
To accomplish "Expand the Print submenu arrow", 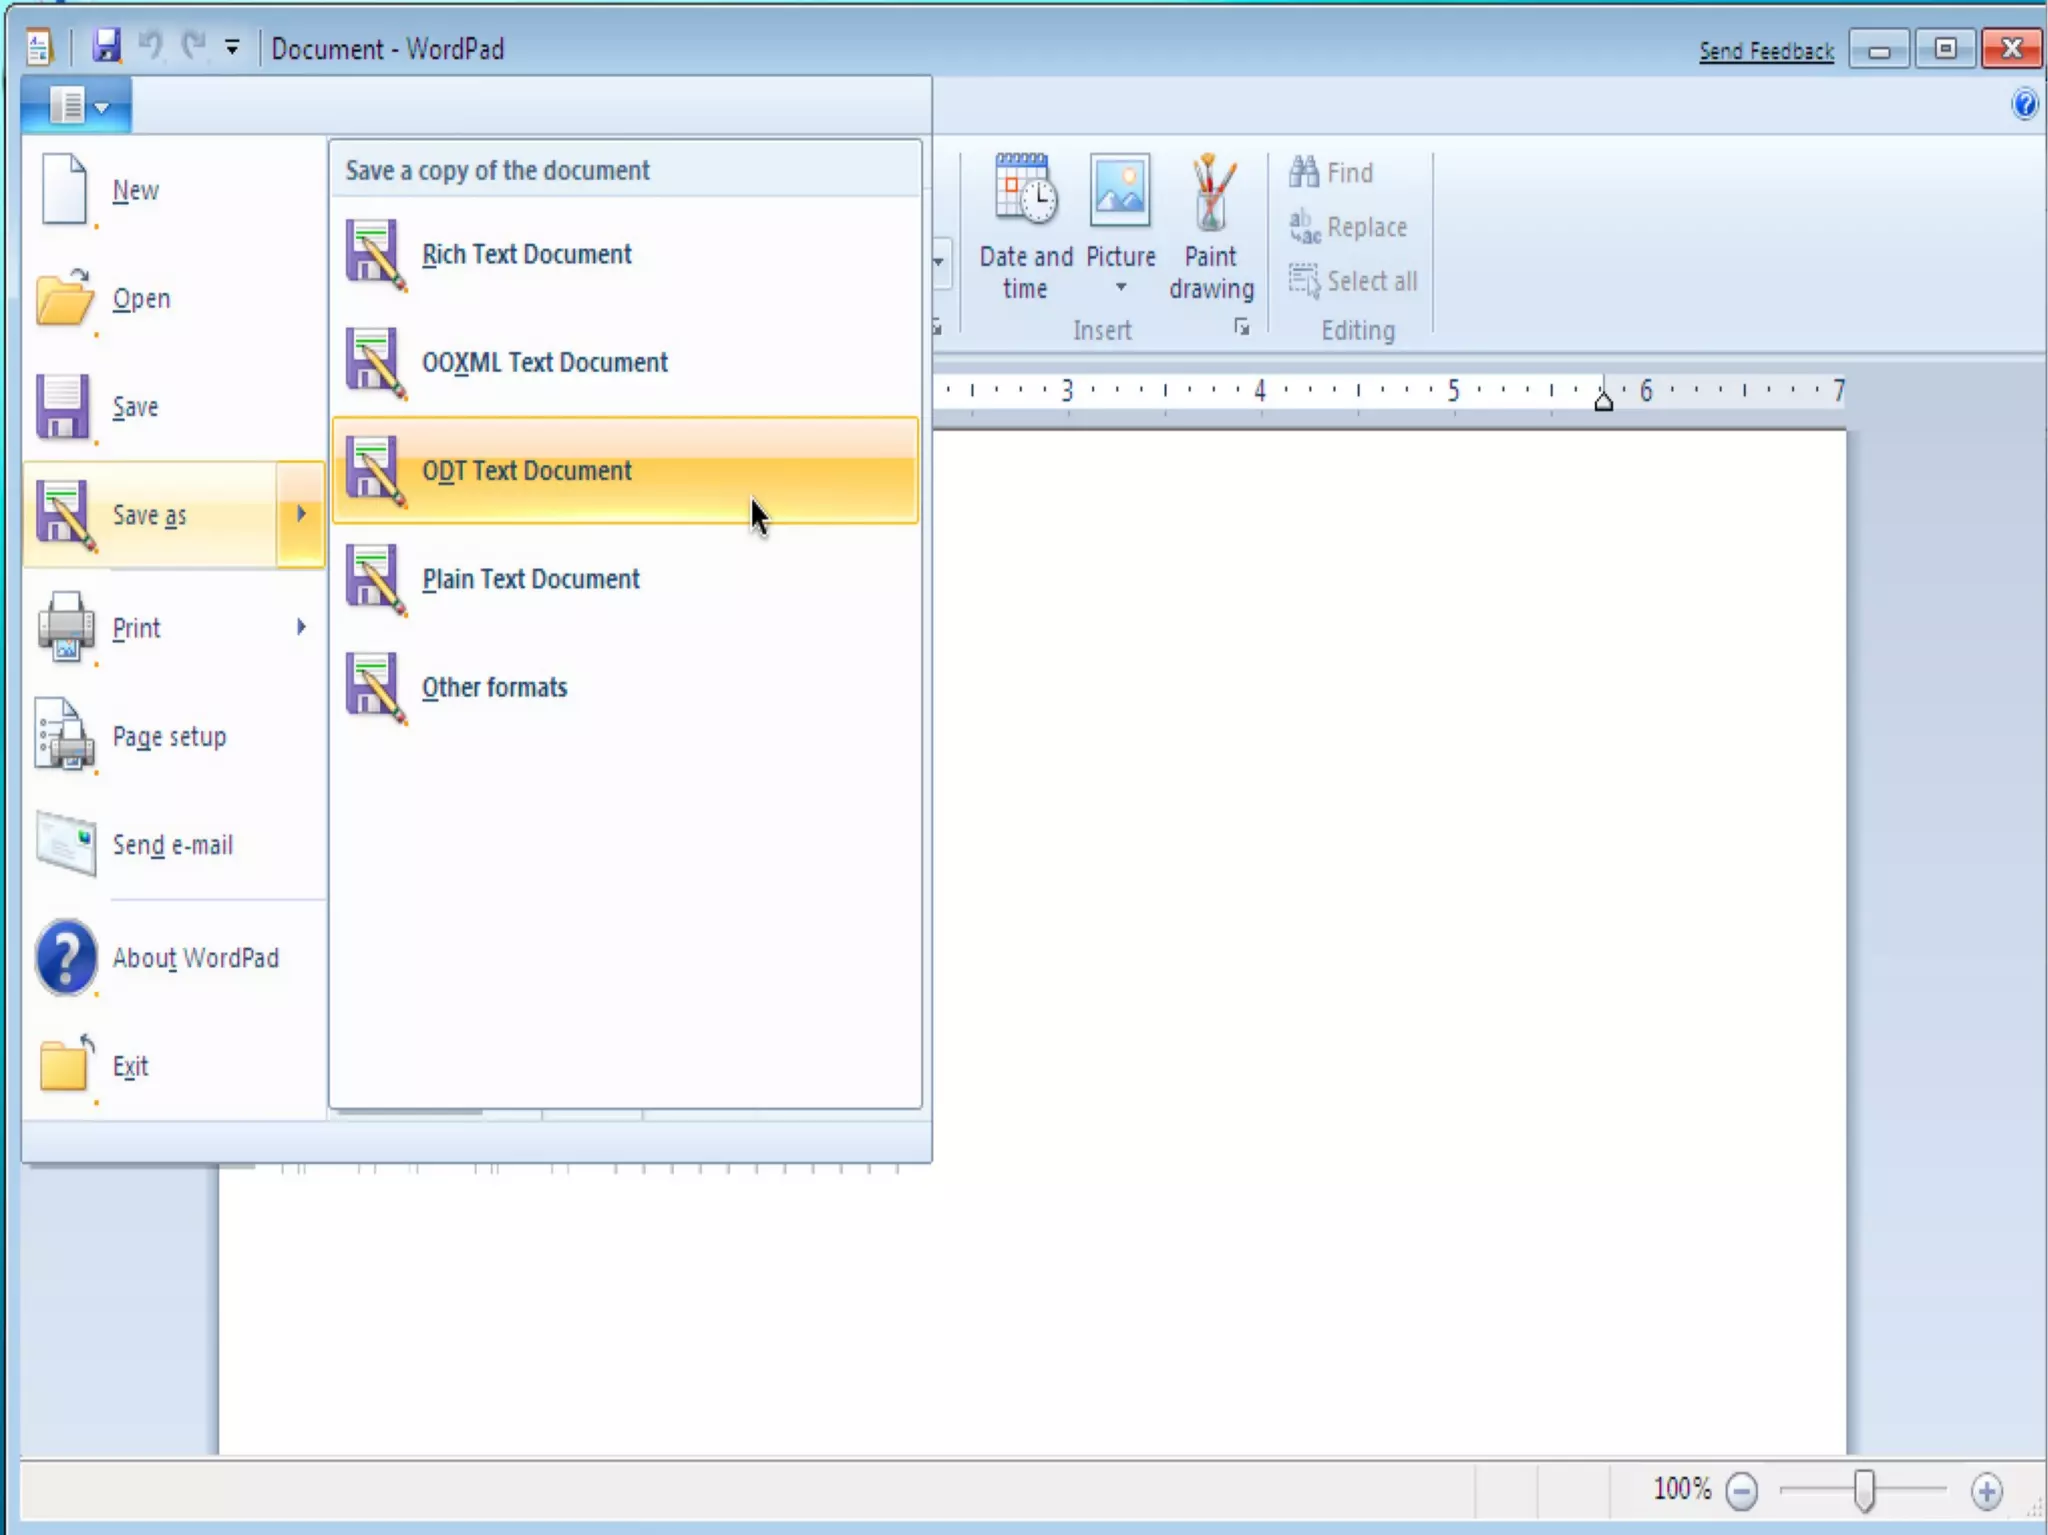I will (x=301, y=627).
